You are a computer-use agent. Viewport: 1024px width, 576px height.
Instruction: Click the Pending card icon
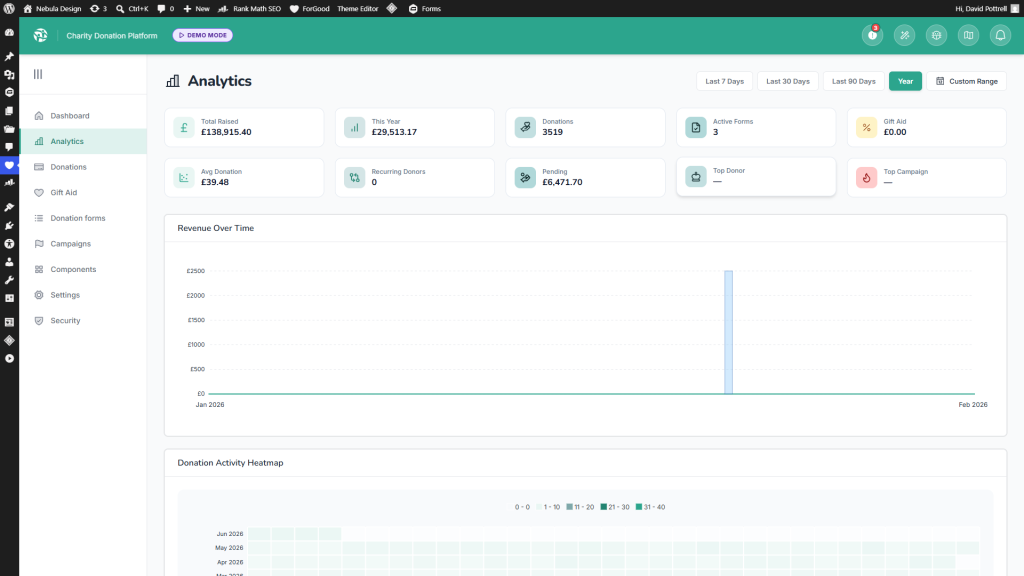click(525, 177)
